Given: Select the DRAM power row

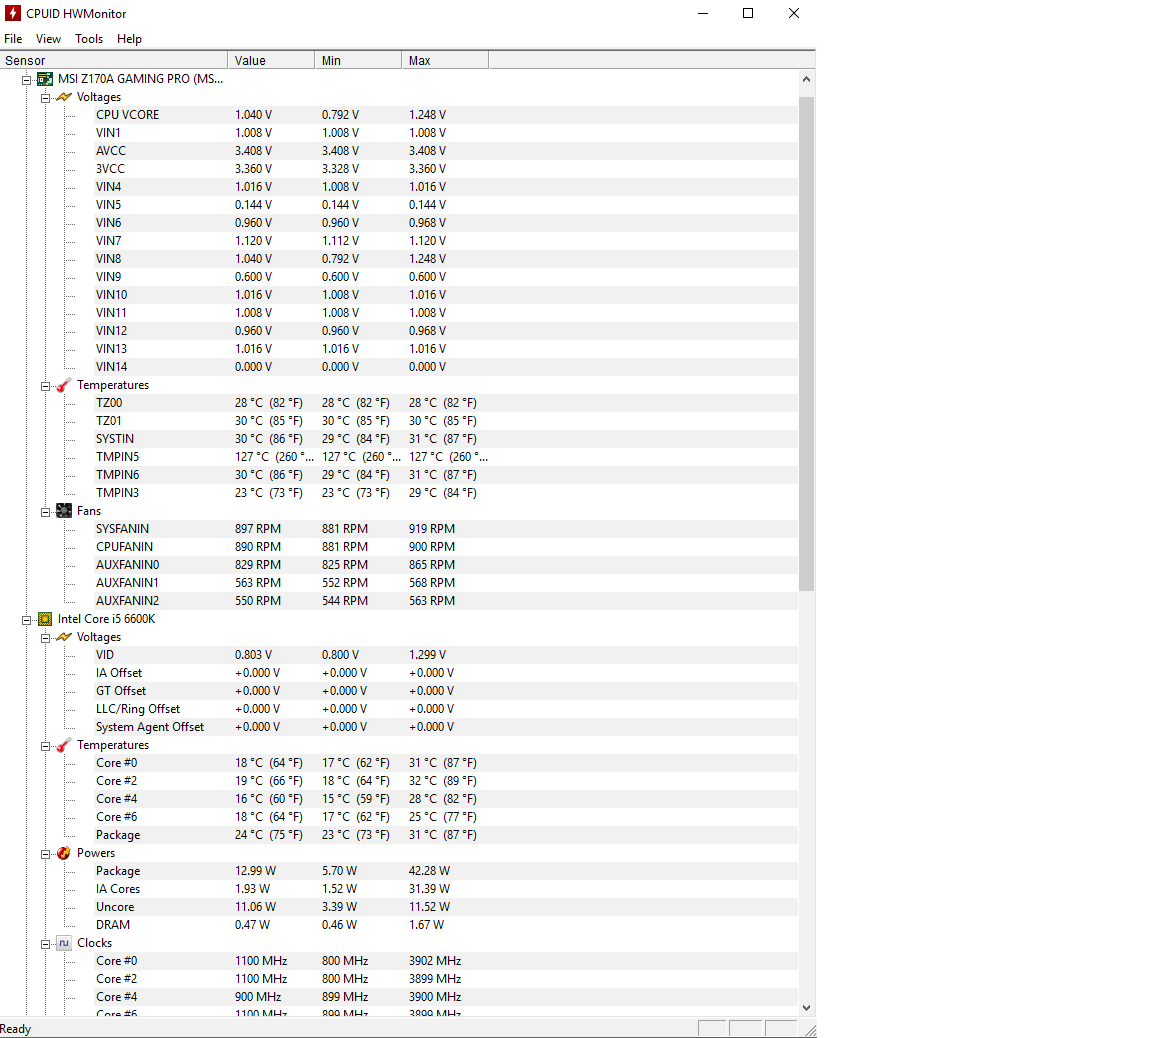Looking at the screenshot, I should pyautogui.click(x=446, y=924).
